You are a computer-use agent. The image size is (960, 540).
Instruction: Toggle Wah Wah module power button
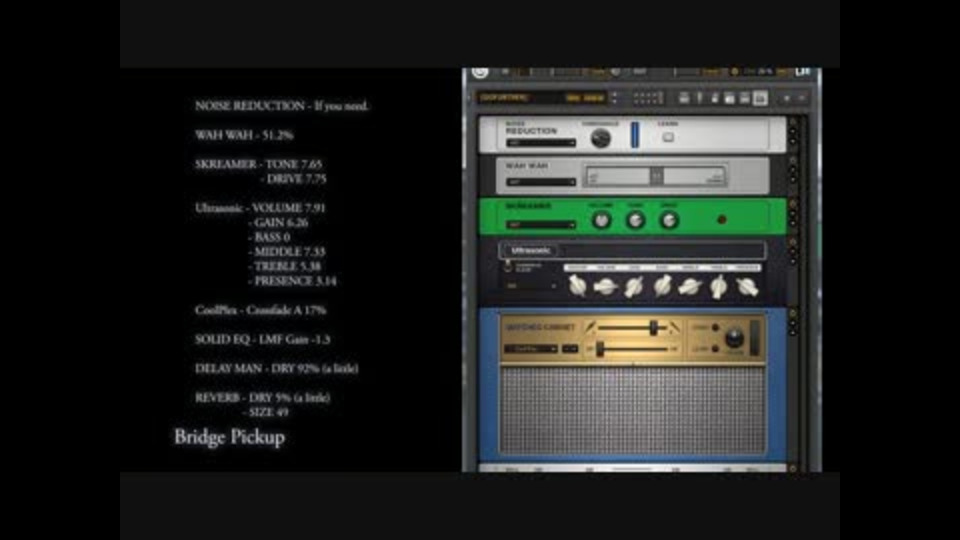coord(793,162)
